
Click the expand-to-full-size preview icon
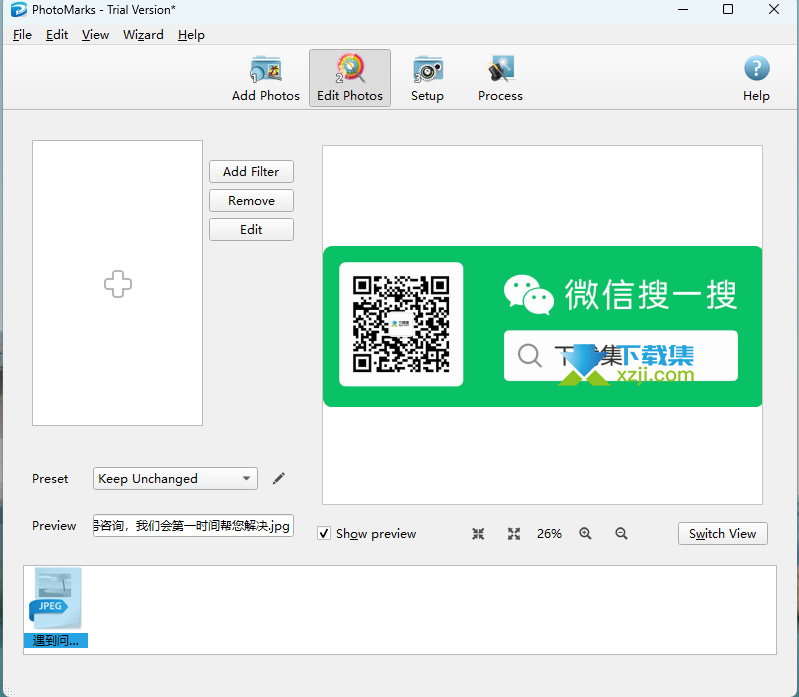(514, 533)
